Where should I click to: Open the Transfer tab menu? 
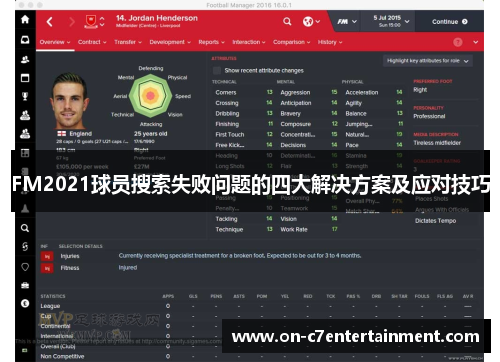[x=128, y=42]
